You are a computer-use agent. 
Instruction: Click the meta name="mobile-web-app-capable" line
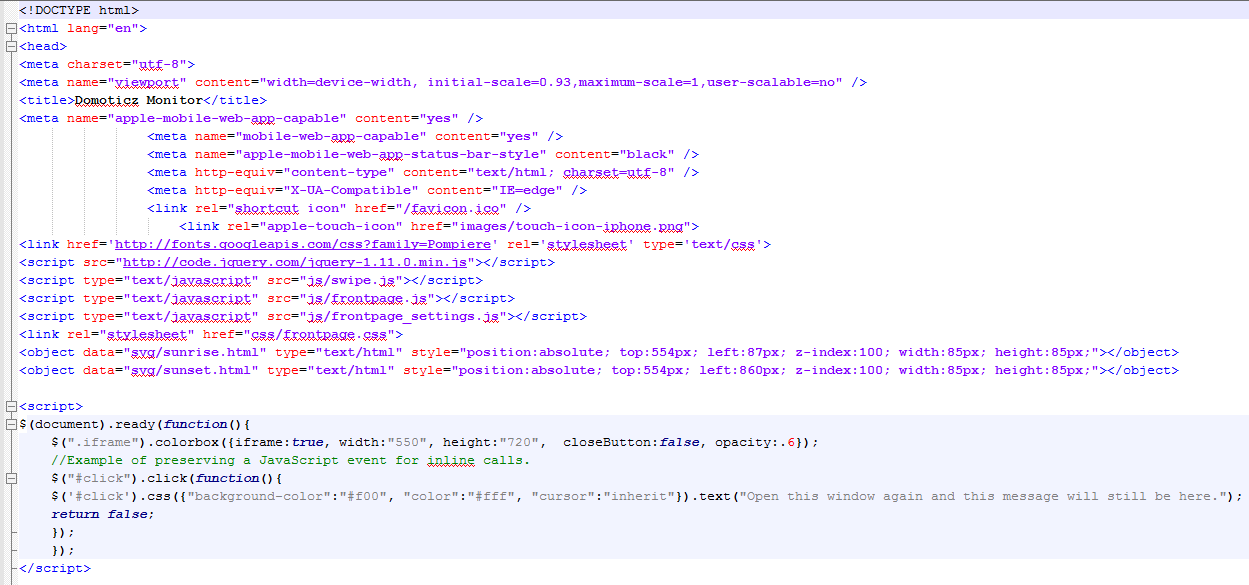point(355,136)
